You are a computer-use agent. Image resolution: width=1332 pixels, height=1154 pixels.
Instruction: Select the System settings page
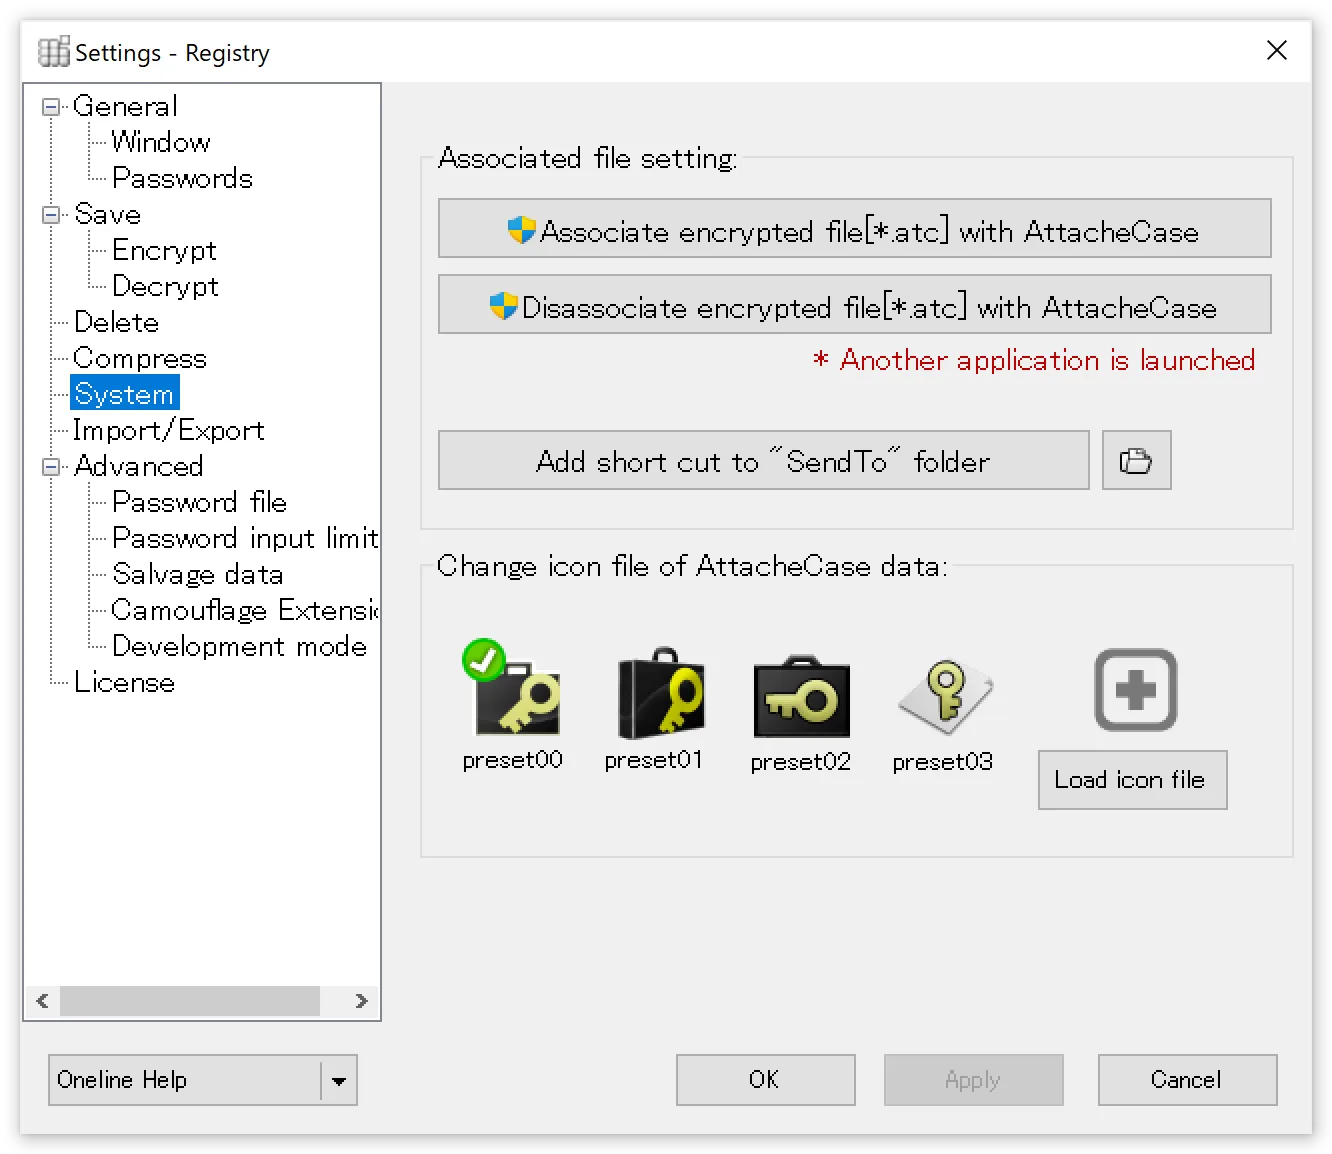coord(123,393)
